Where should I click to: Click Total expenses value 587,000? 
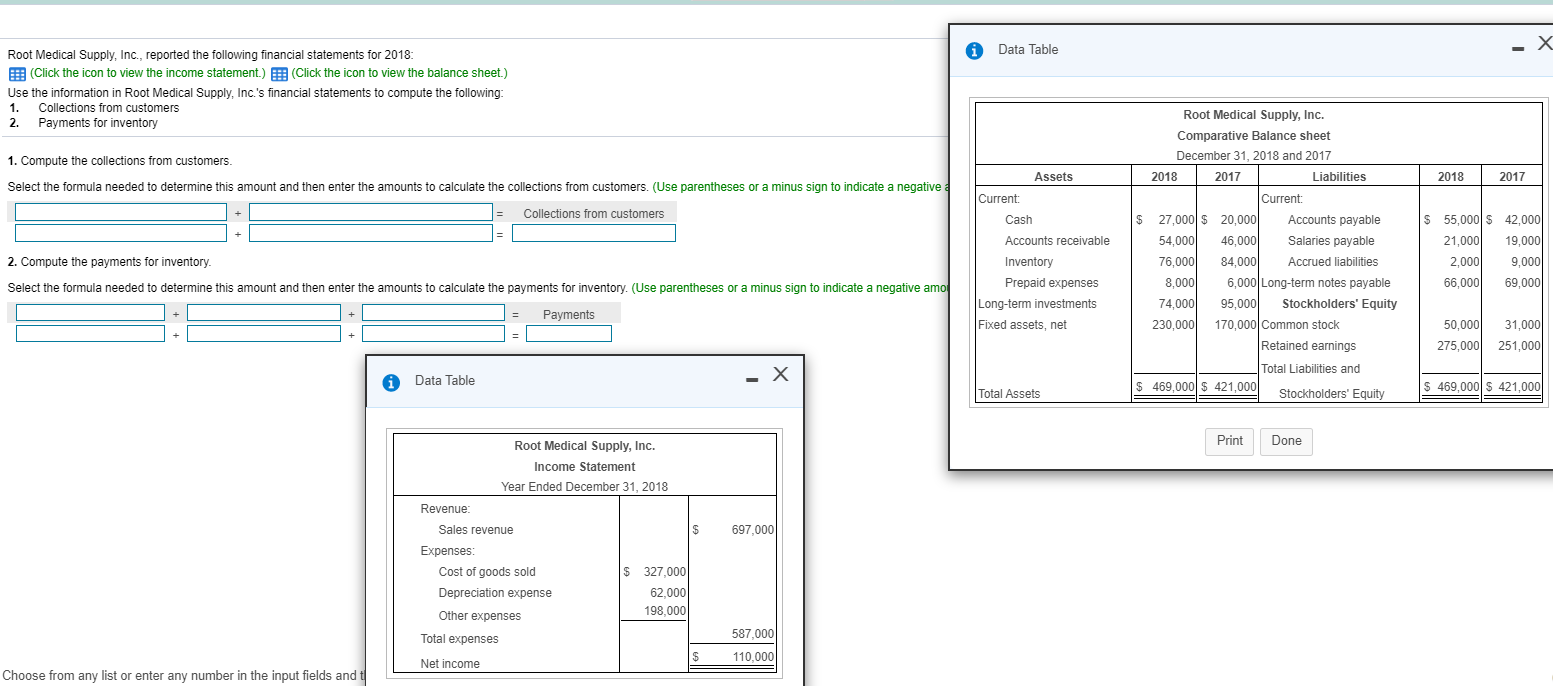pos(753,634)
